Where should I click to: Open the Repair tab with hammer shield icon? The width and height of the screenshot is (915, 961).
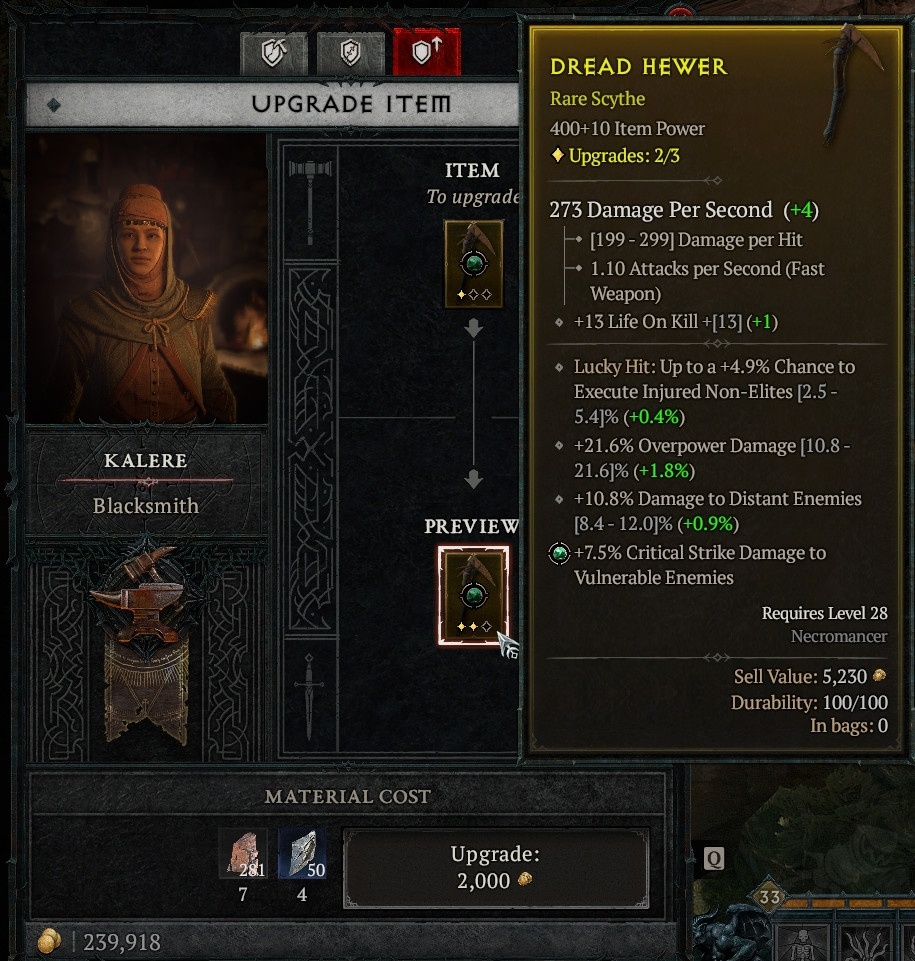(274, 53)
